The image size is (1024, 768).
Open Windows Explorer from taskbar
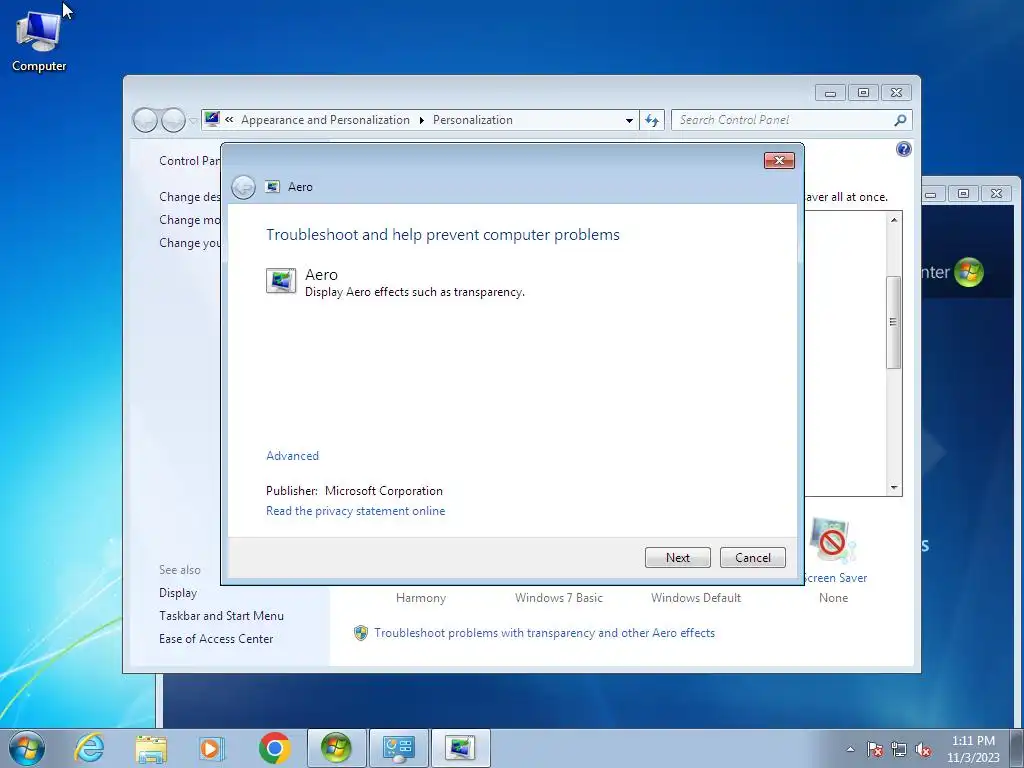coord(151,749)
